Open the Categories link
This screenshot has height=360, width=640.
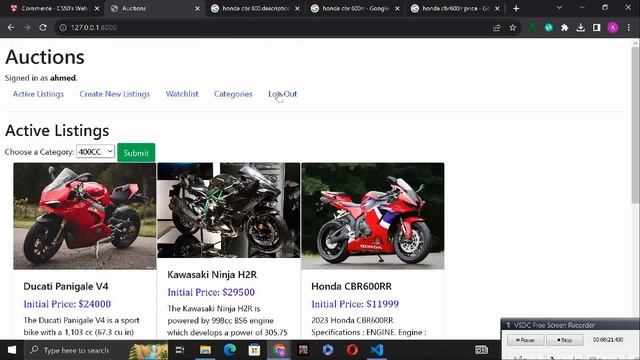pos(233,94)
